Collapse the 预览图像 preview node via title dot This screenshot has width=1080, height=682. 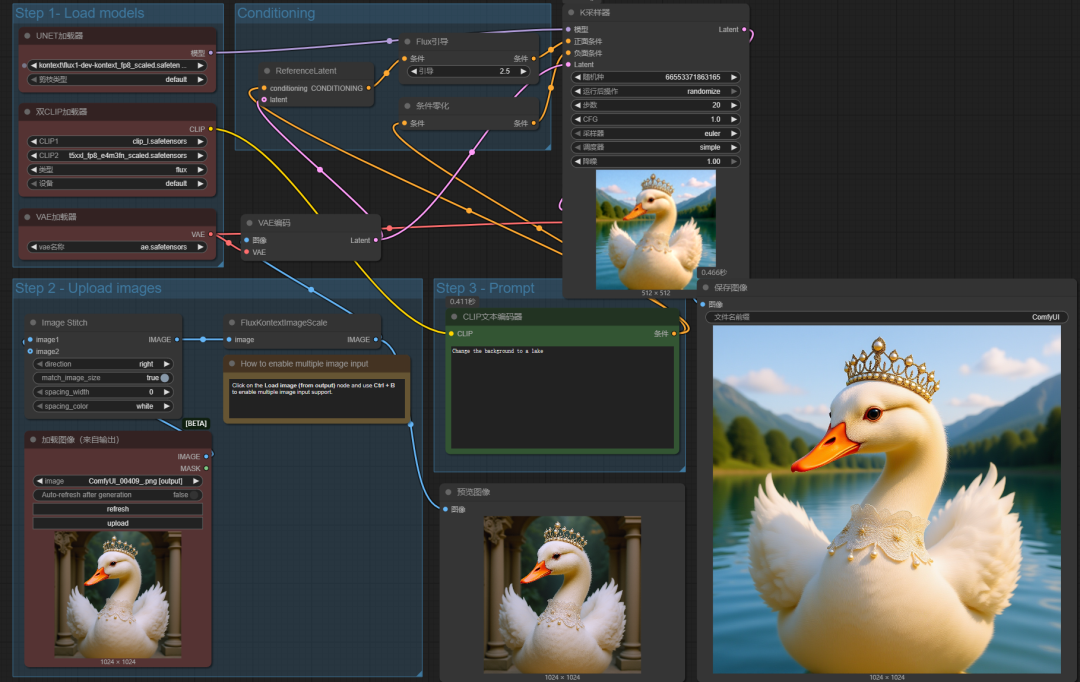[448, 492]
